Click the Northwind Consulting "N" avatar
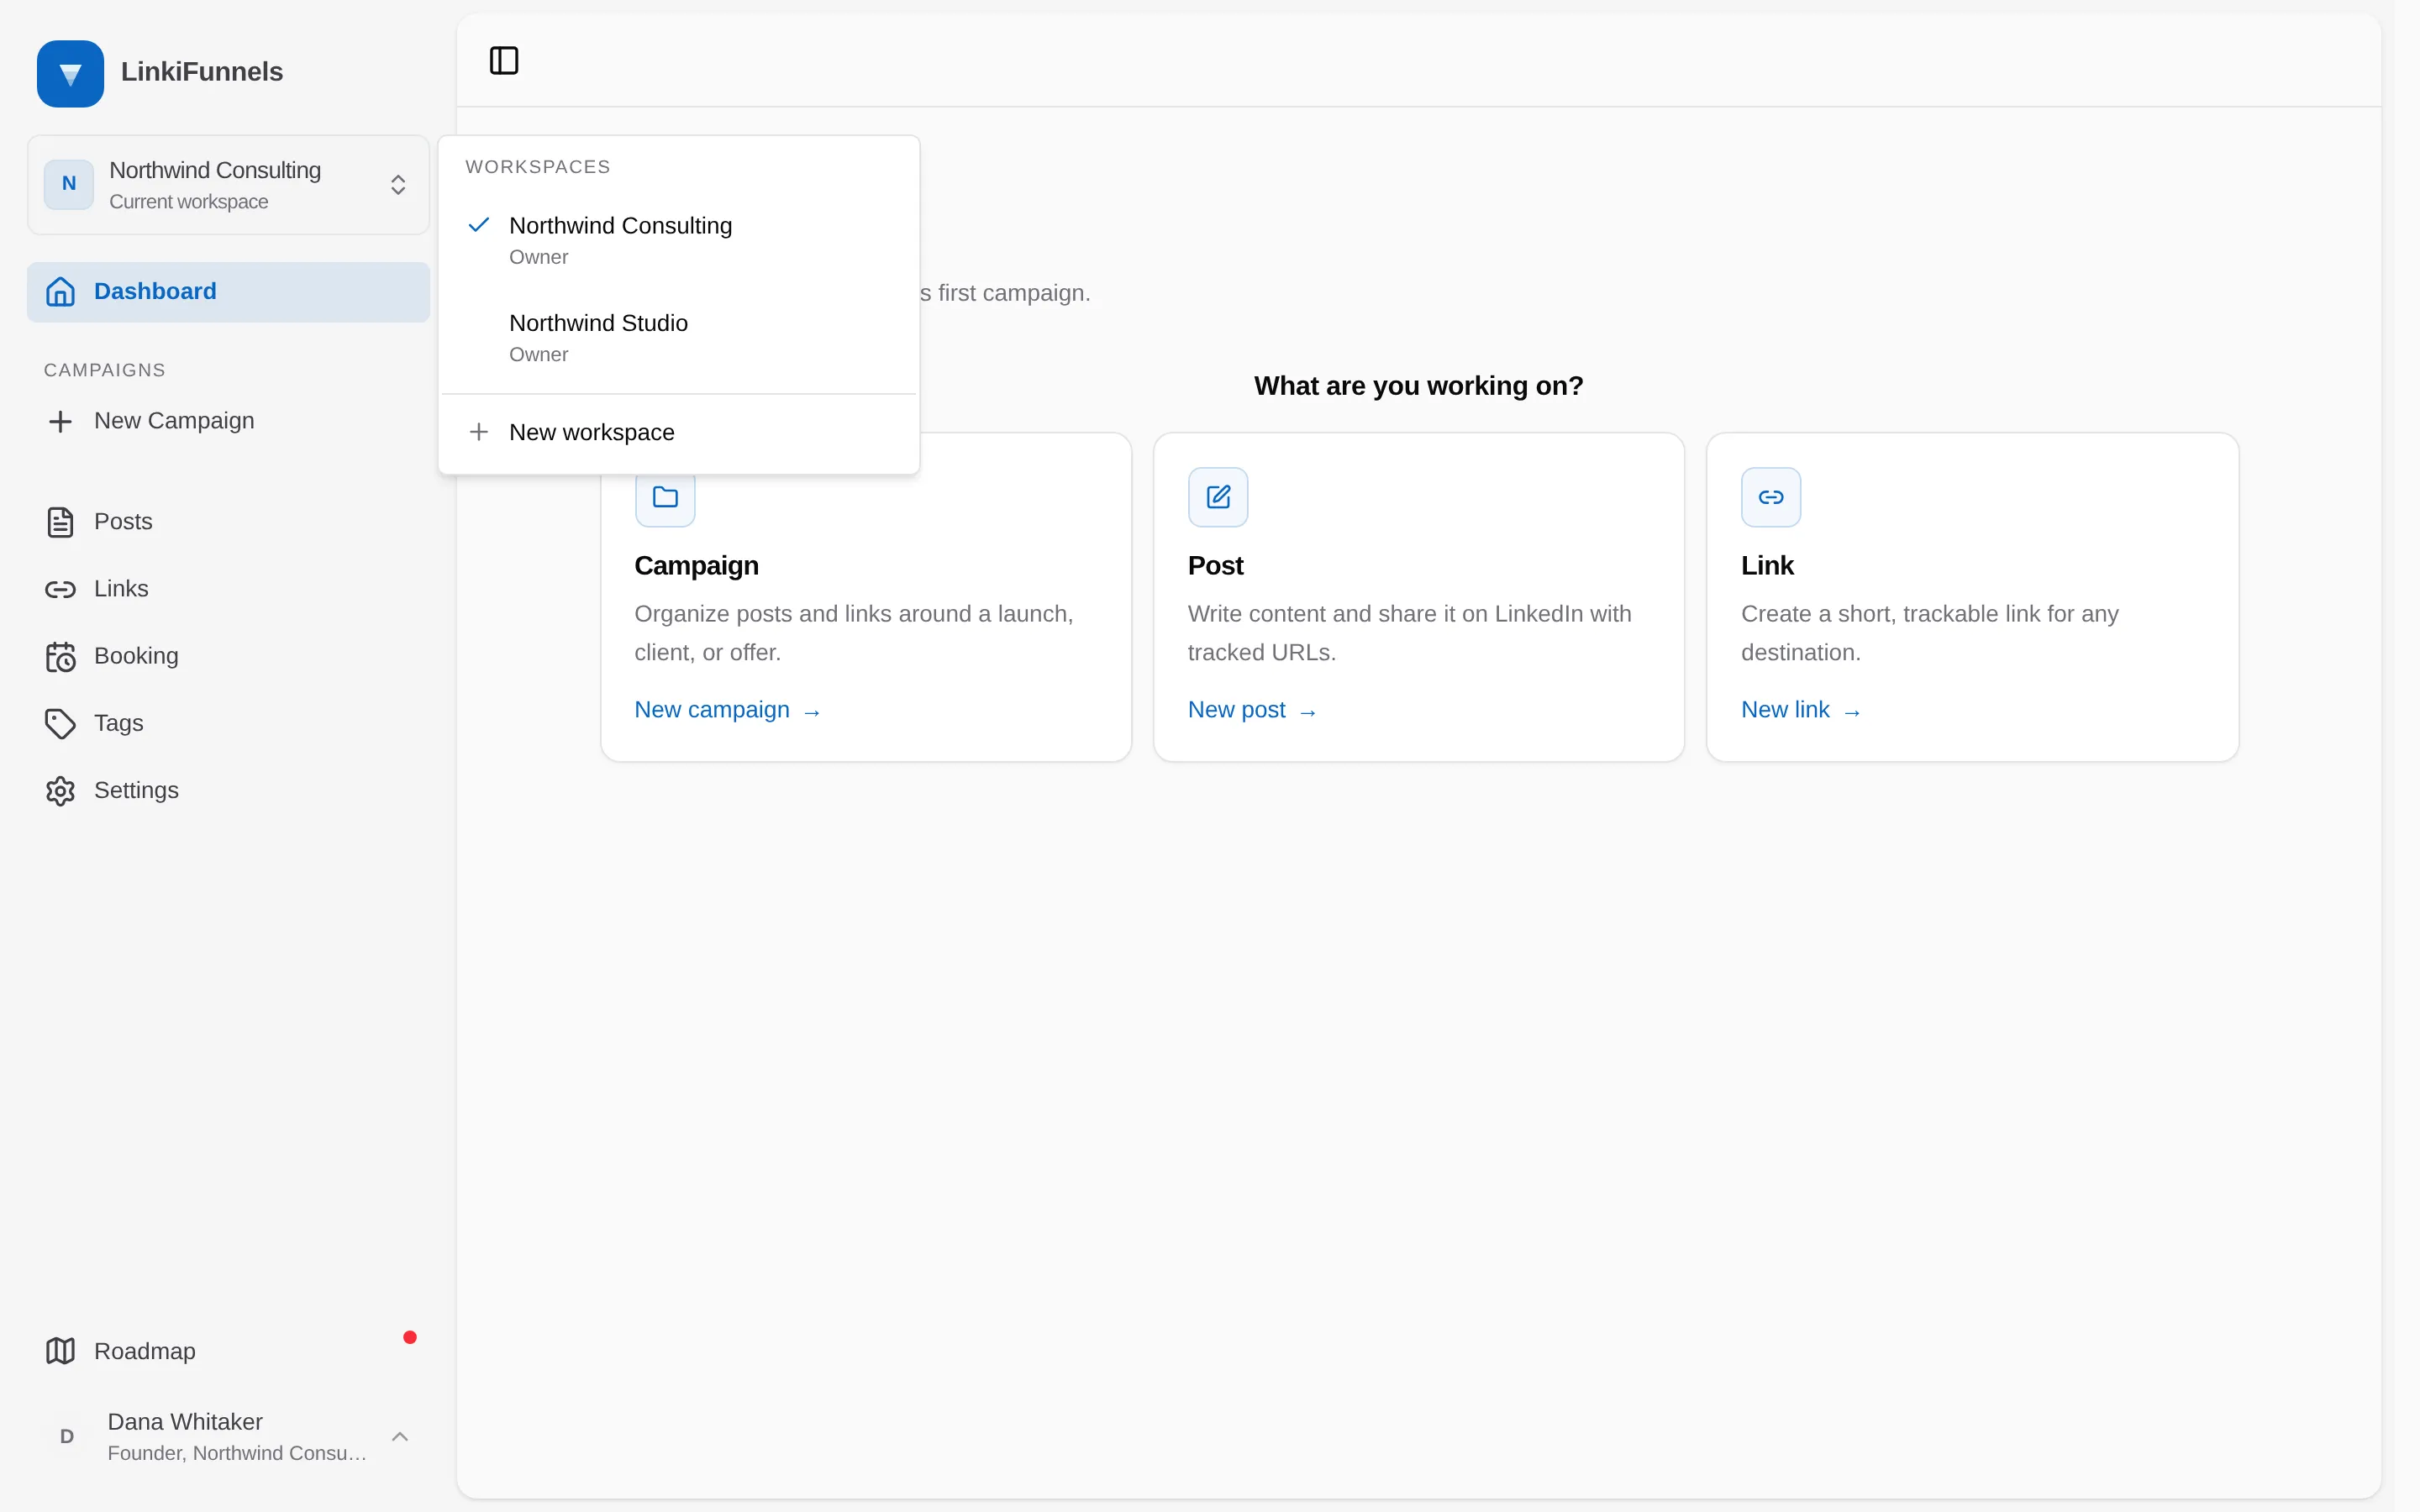This screenshot has height=1512, width=2420. point(69,184)
